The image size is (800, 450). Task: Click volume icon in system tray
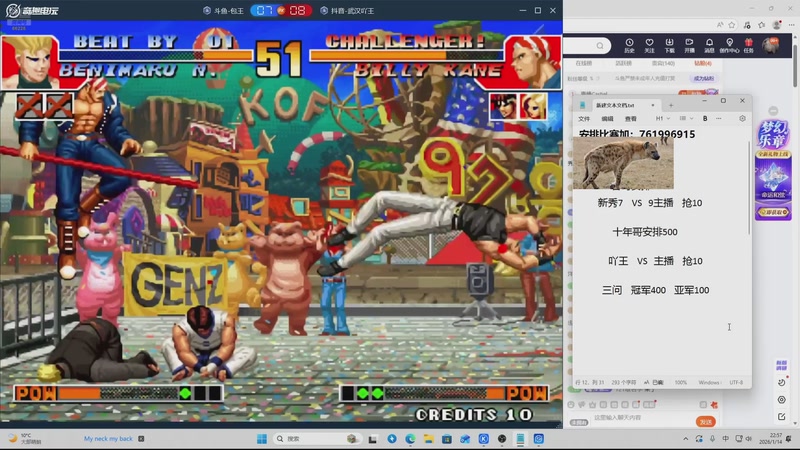click(x=748, y=439)
